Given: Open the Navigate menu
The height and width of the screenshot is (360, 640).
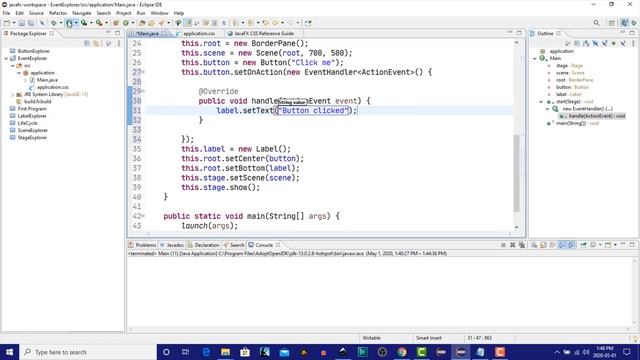Looking at the screenshot, I should pyautogui.click(x=82, y=13).
